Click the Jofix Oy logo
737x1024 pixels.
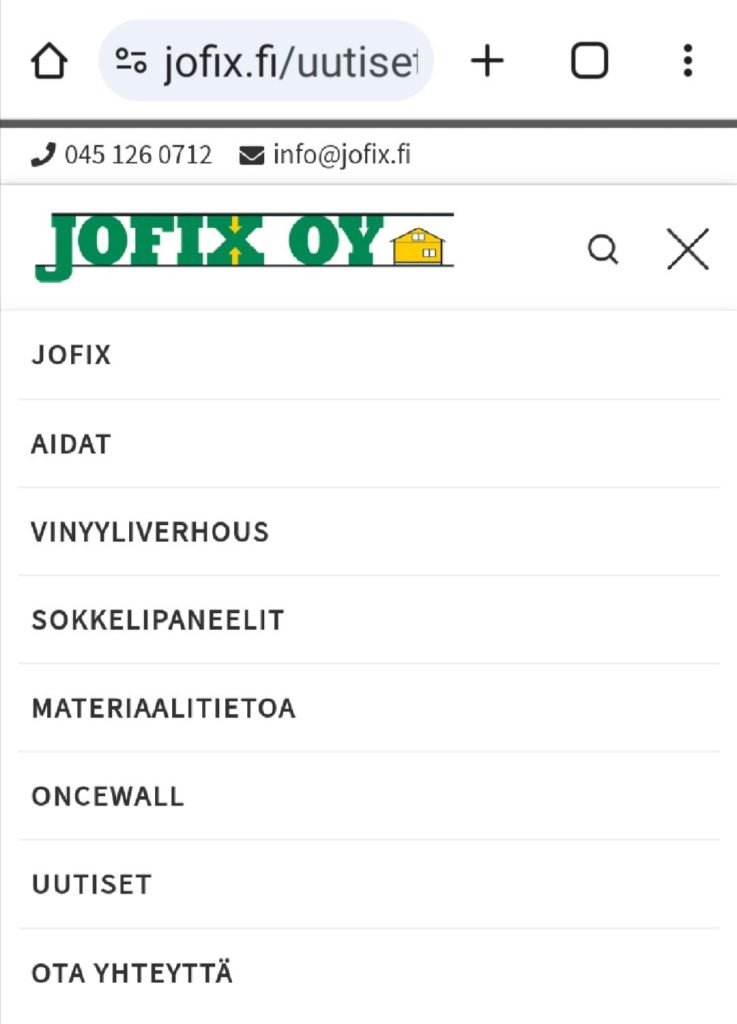tap(244, 246)
